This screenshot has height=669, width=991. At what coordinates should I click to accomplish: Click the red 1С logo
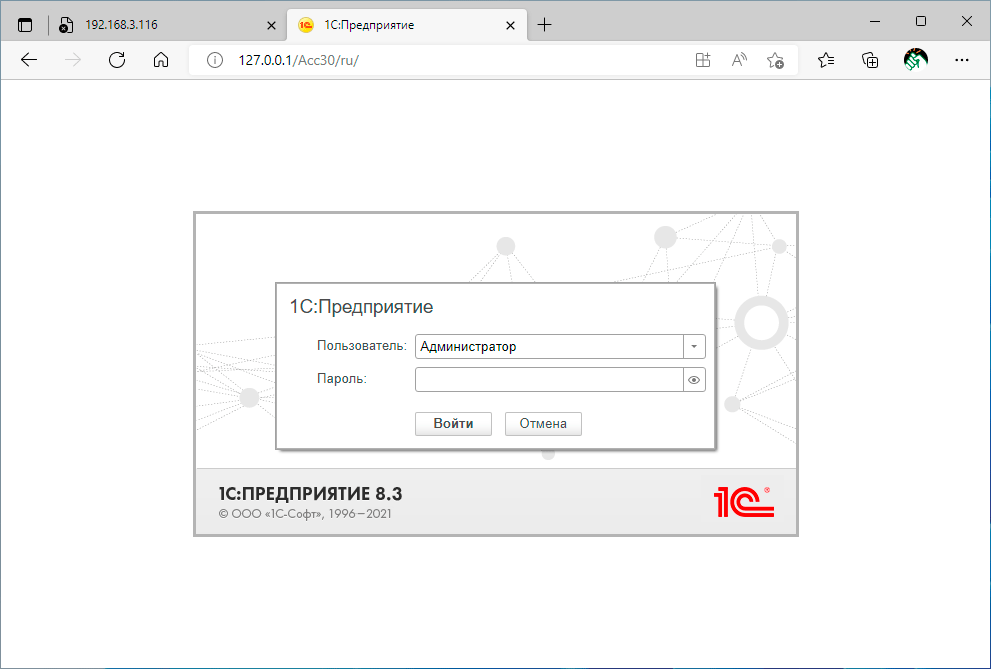pos(744,502)
